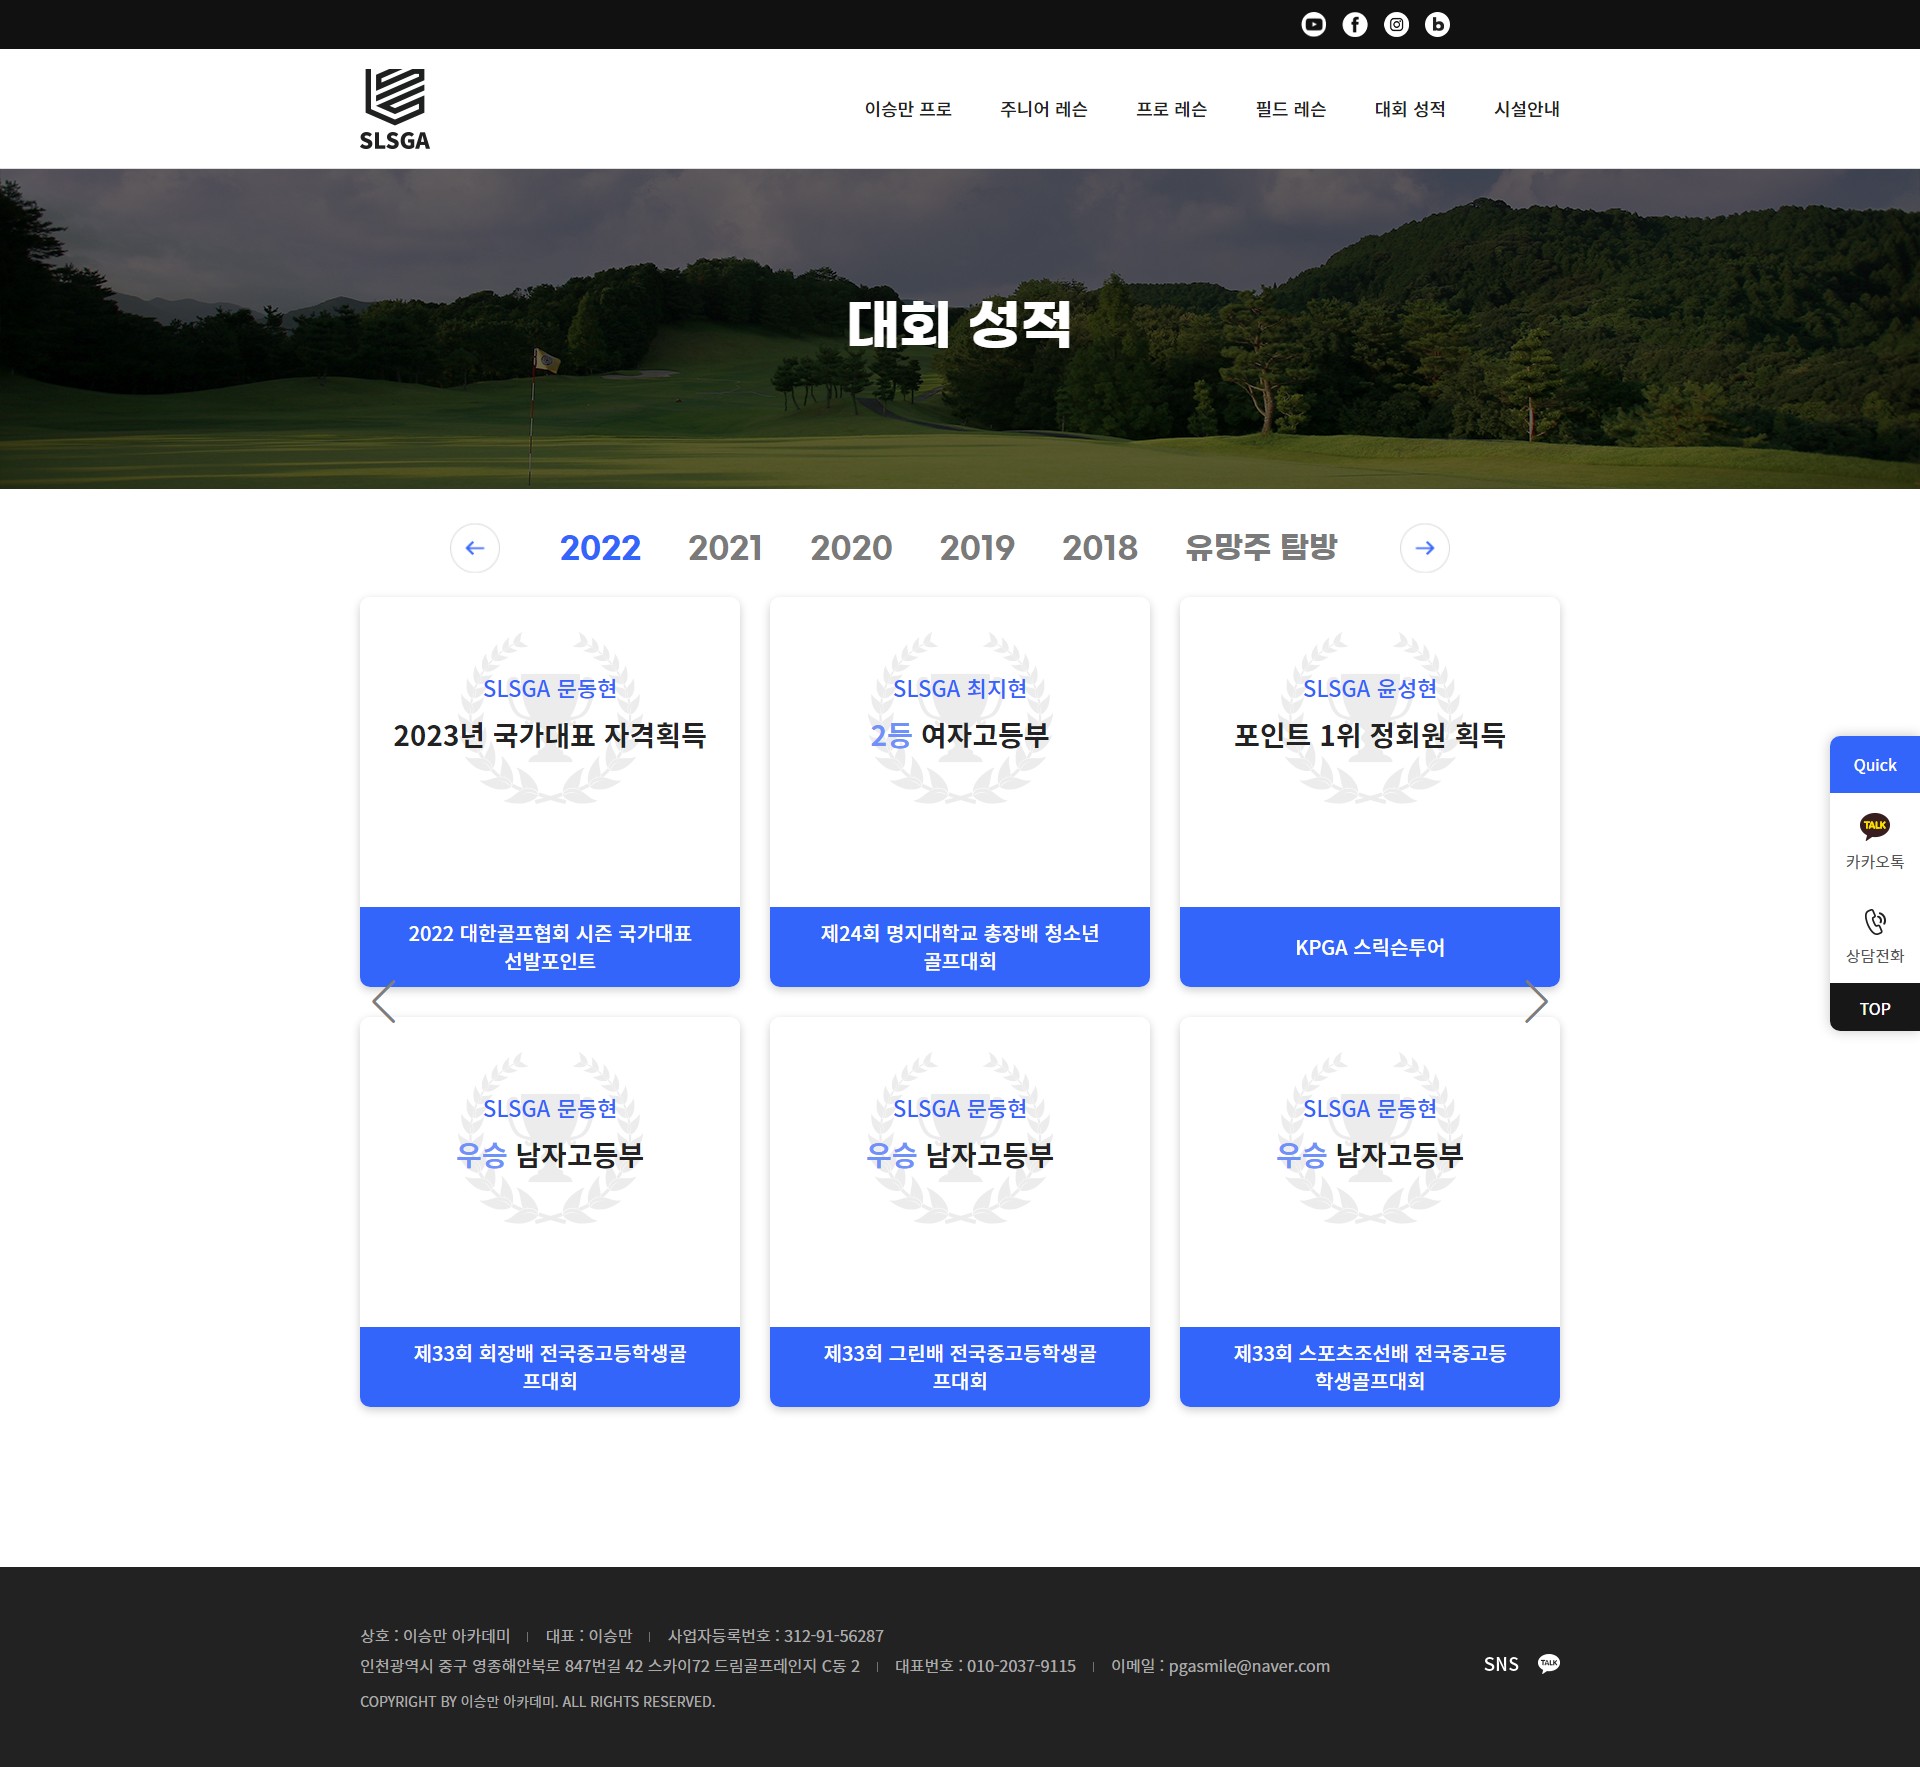Open 대회 성적 menu
Screen dimensions: 1920x1767
1409,109
